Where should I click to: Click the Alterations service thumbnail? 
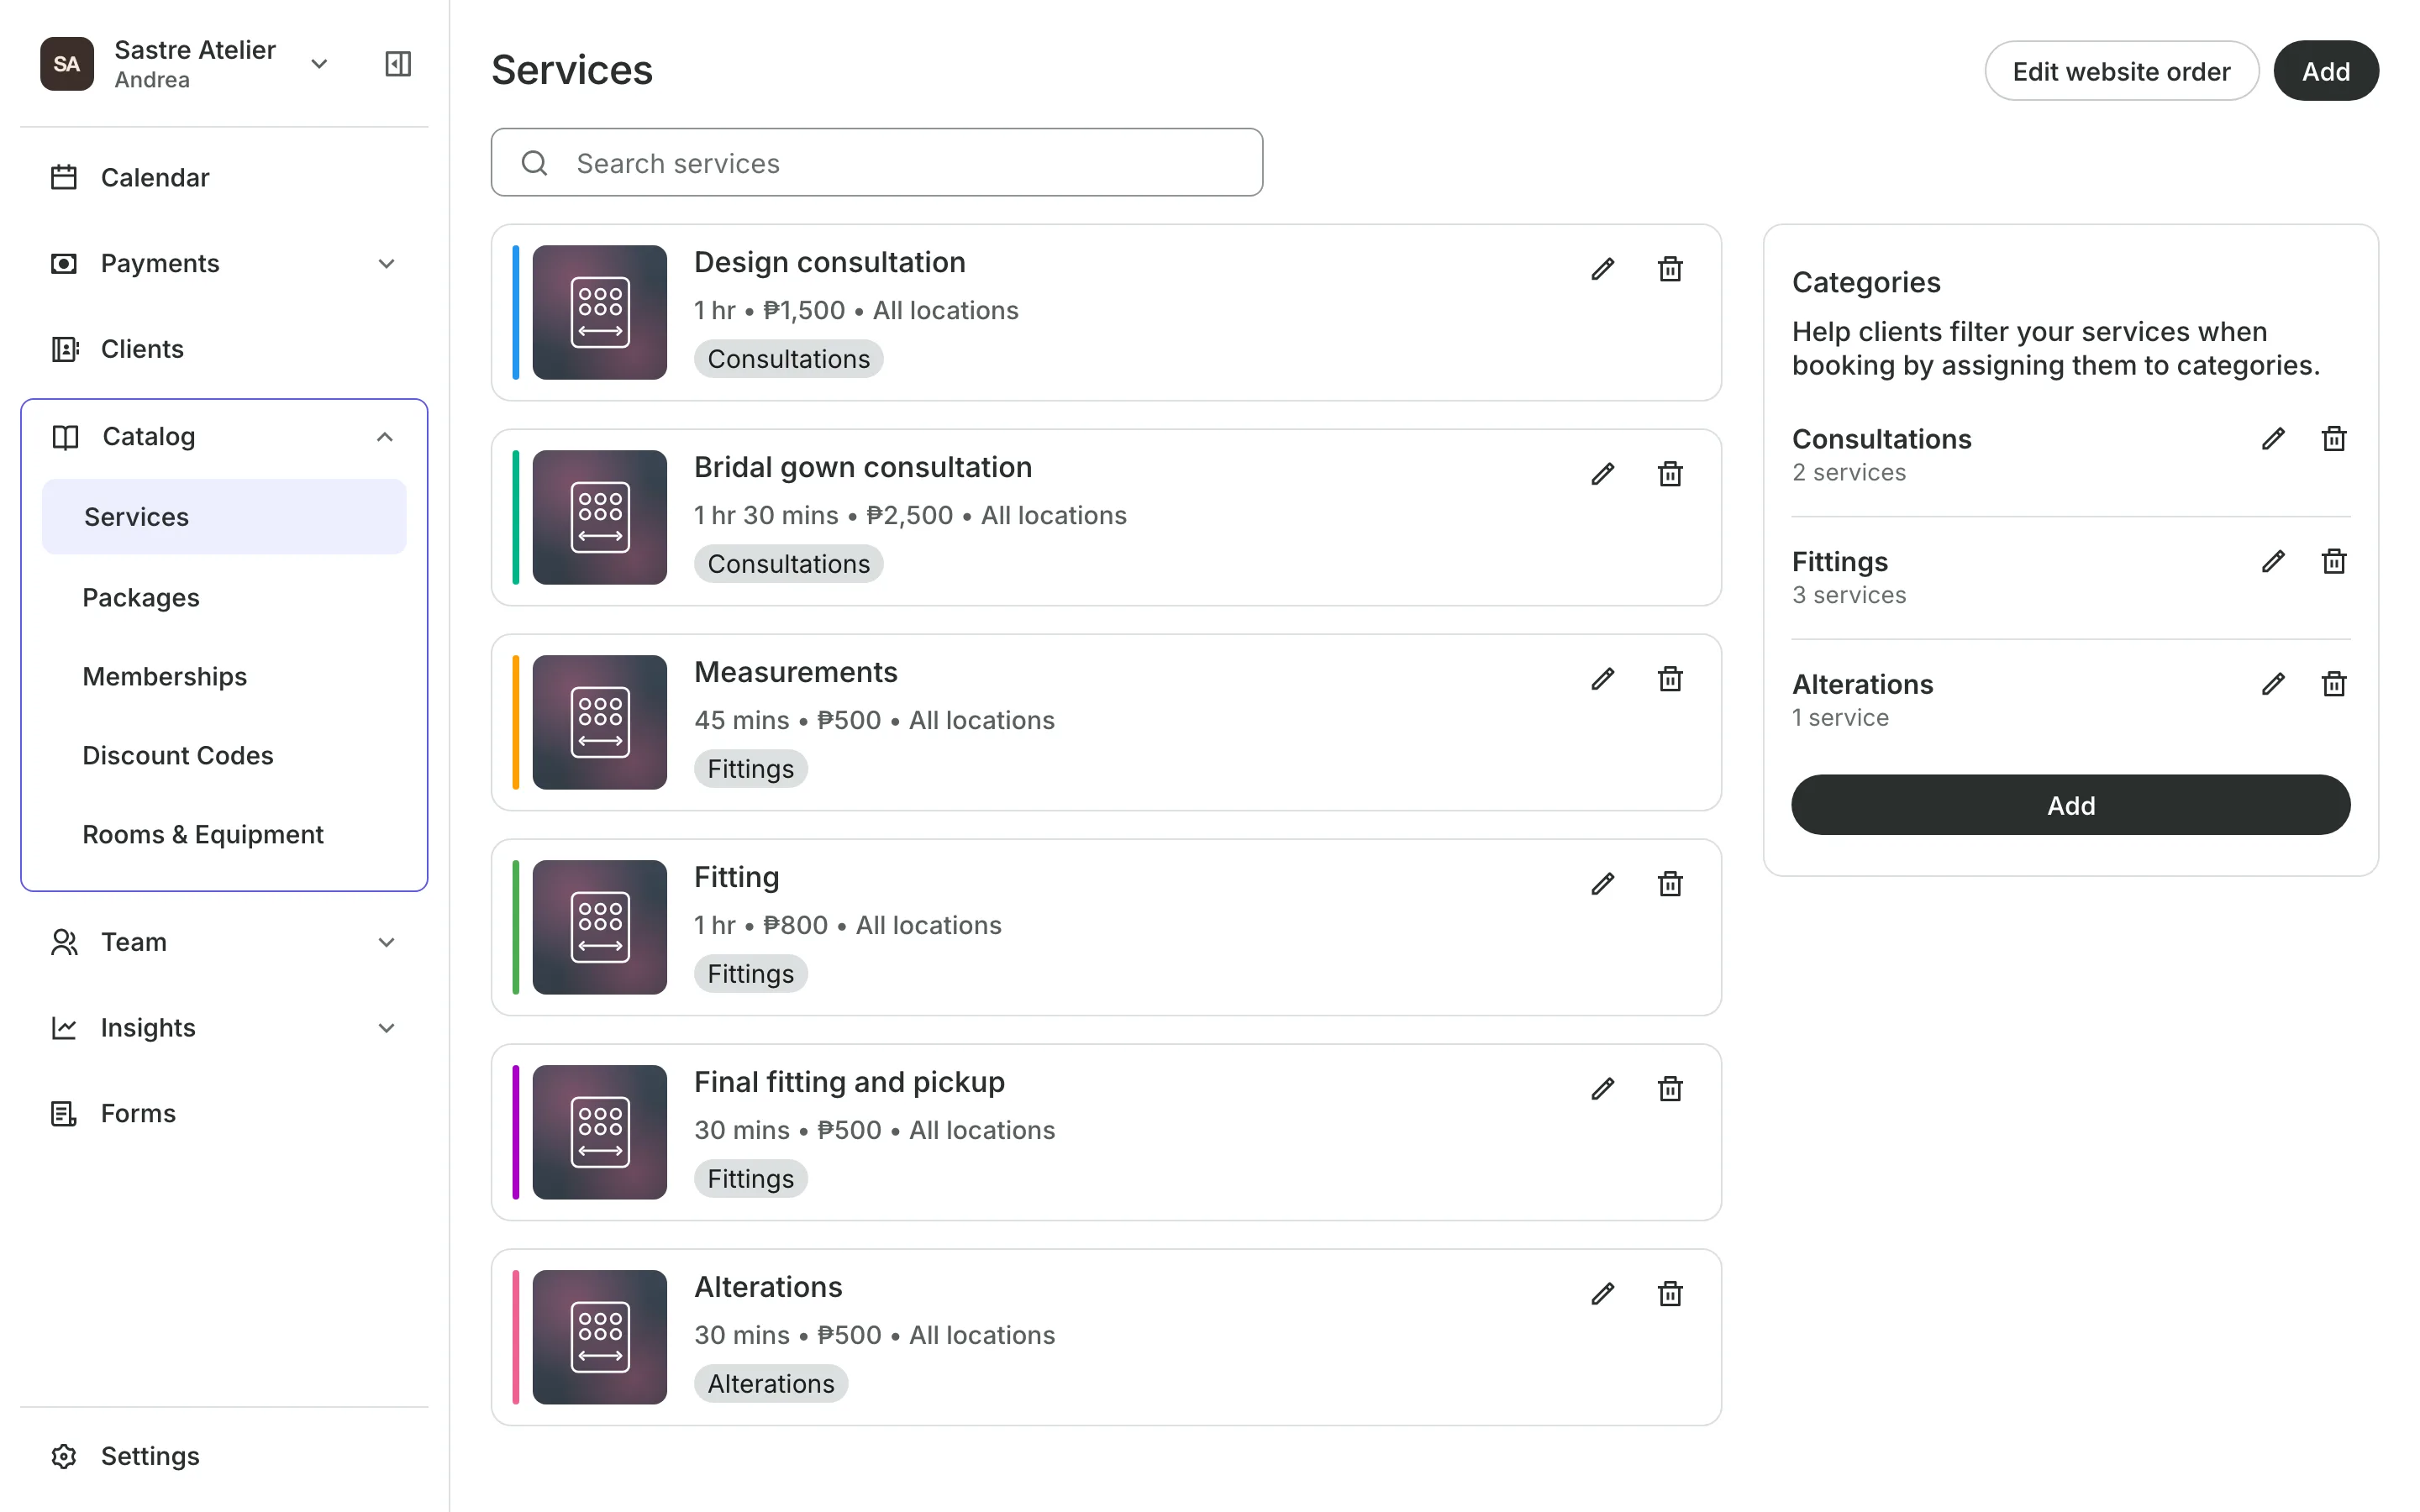tap(599, 1337)
